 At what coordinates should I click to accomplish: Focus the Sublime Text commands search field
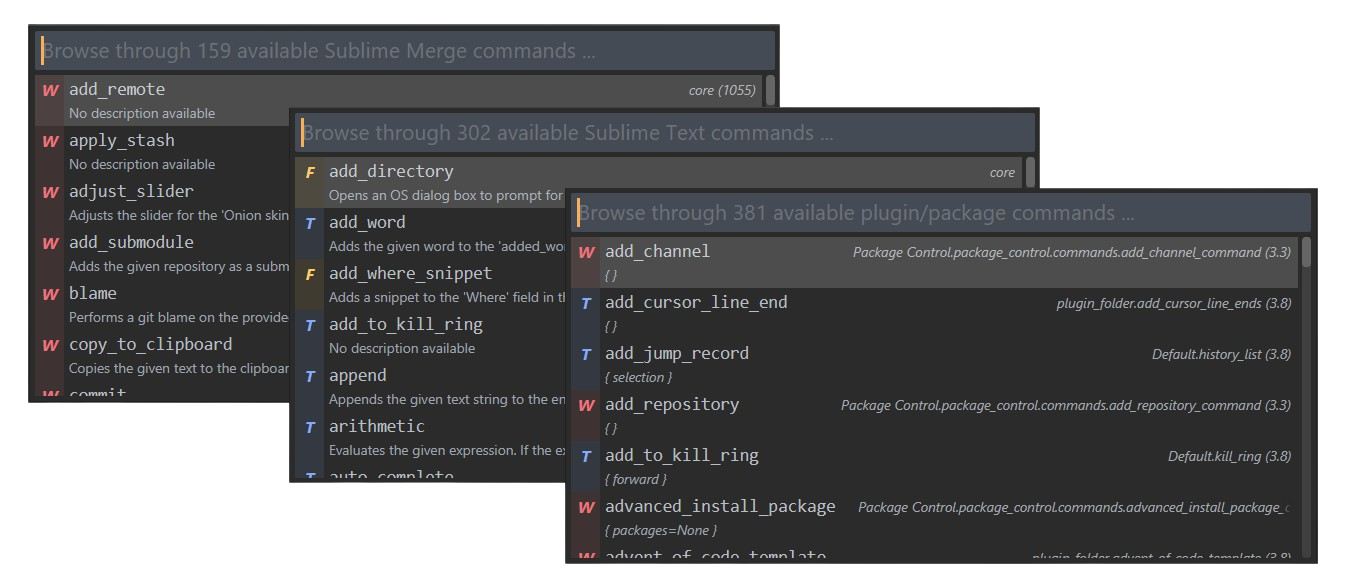pyautogui.click(x=665, y=132)
